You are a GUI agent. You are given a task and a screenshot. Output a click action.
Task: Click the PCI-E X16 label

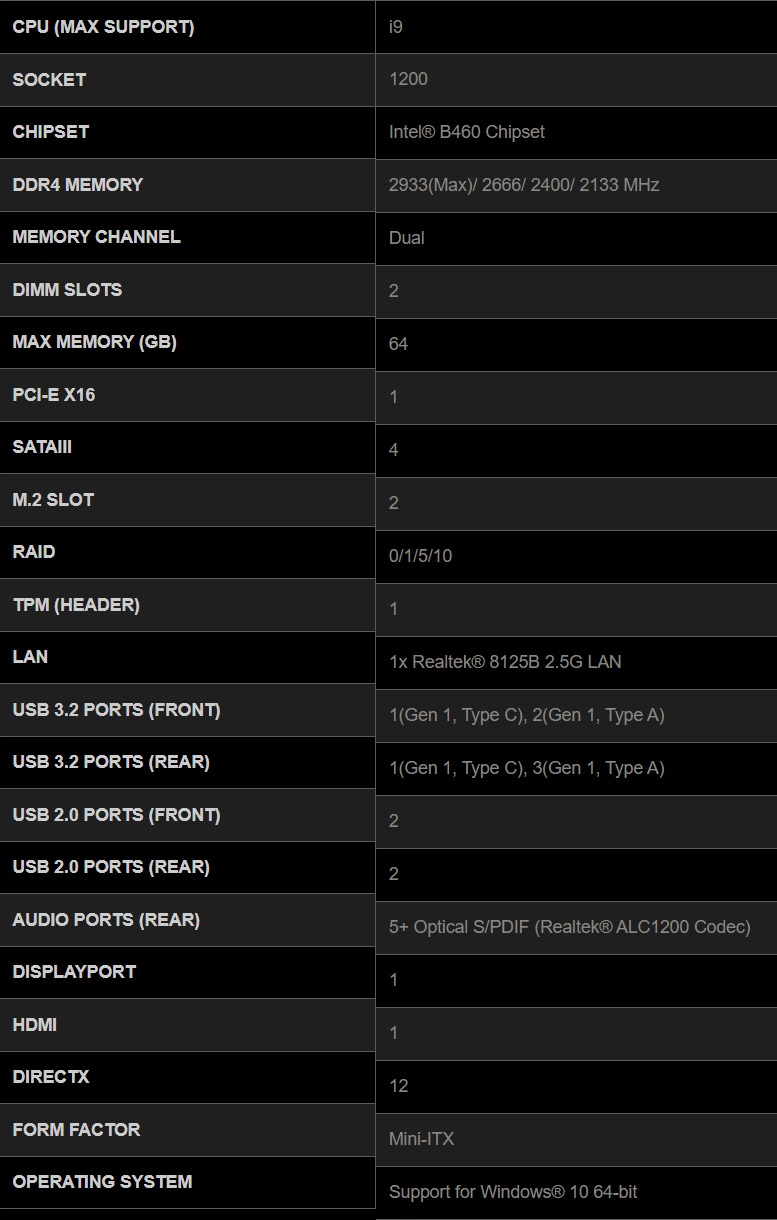(x=54, y=395)
